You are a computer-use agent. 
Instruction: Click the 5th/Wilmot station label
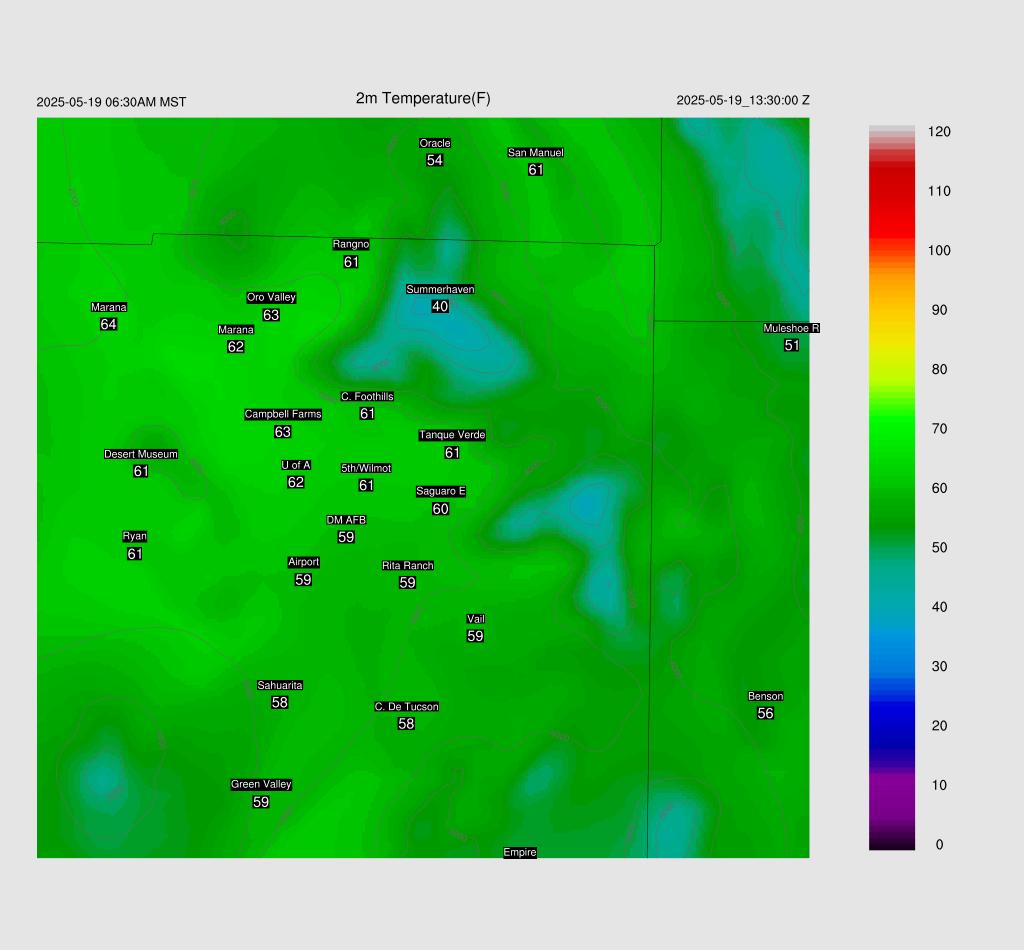point(366,468)
